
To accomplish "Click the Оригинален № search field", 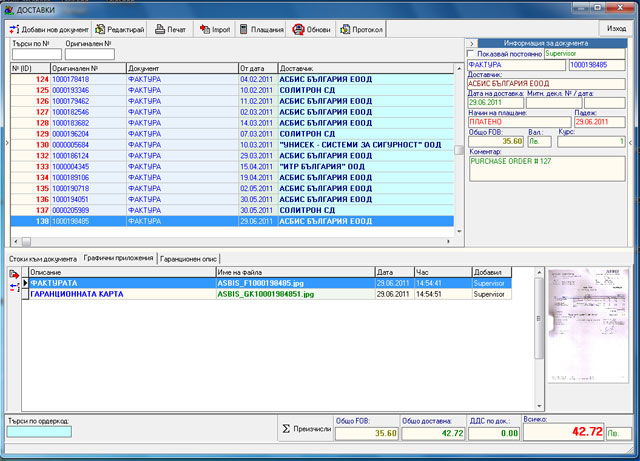I will pyautogui.click(x=89, y=54).
